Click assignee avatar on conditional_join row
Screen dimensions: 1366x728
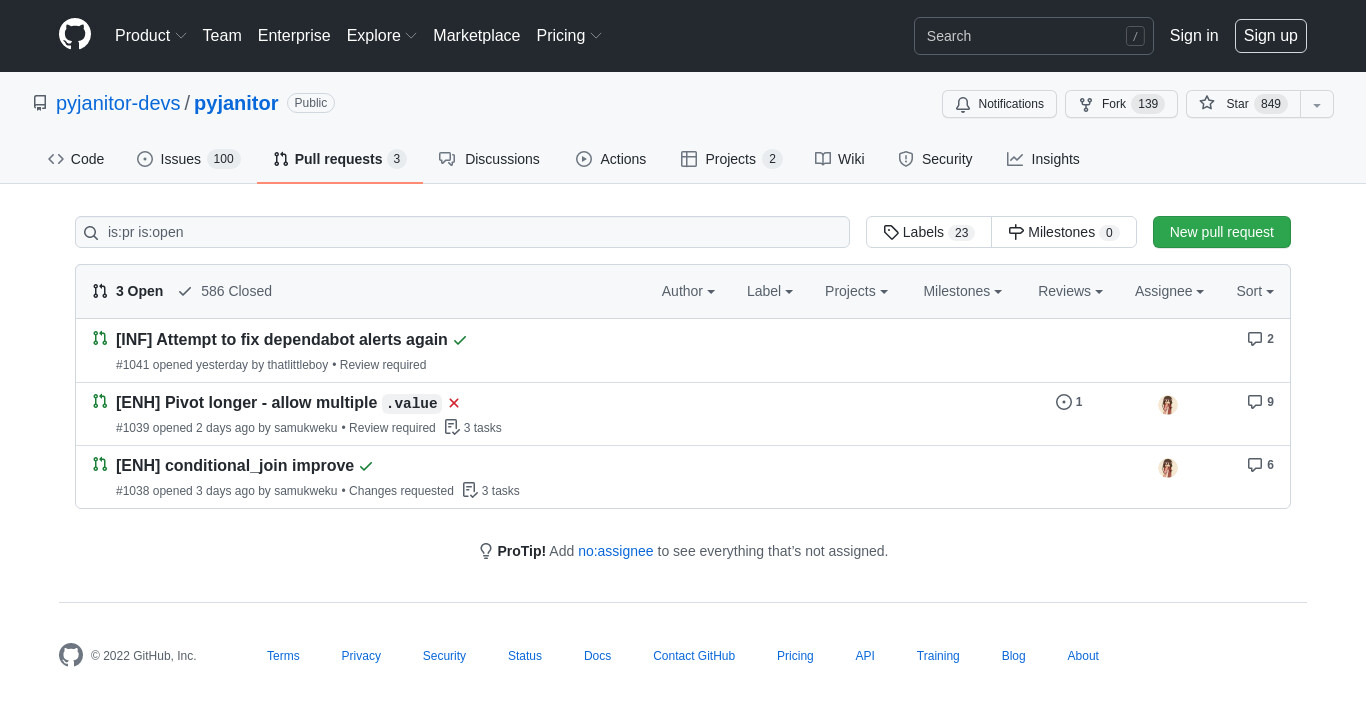(x=1168, y=468)
